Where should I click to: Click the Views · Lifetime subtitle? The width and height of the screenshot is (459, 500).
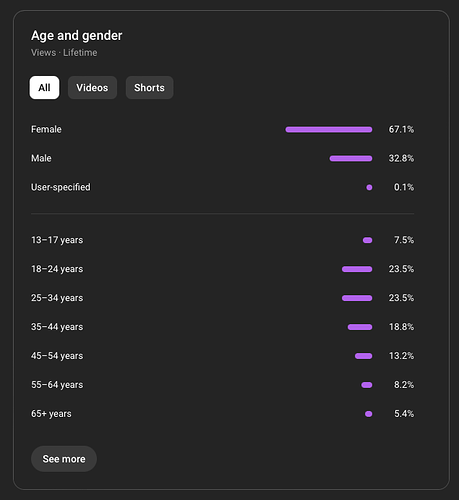click(64, 53)
